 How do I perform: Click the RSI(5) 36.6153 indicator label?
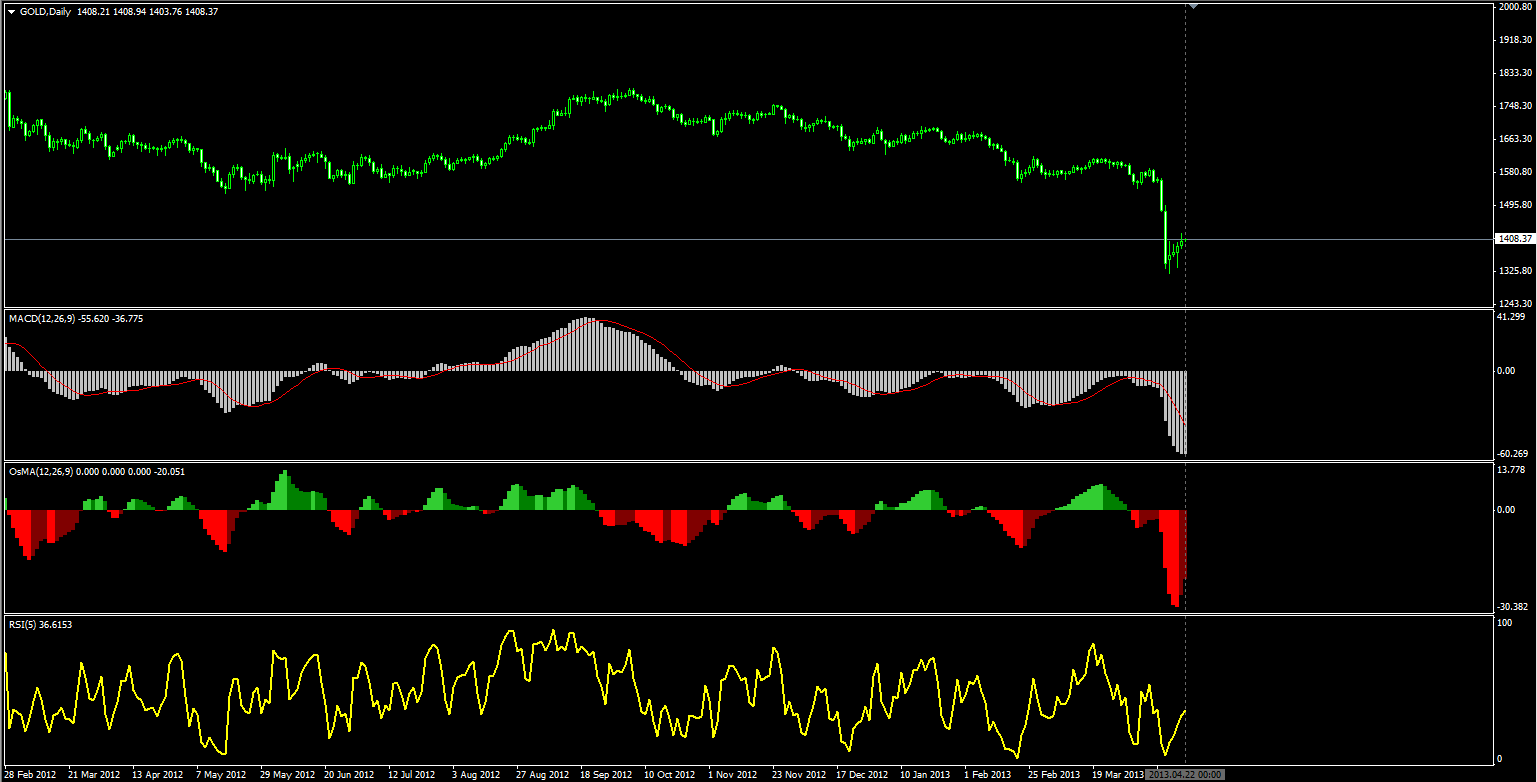(40, 624)
